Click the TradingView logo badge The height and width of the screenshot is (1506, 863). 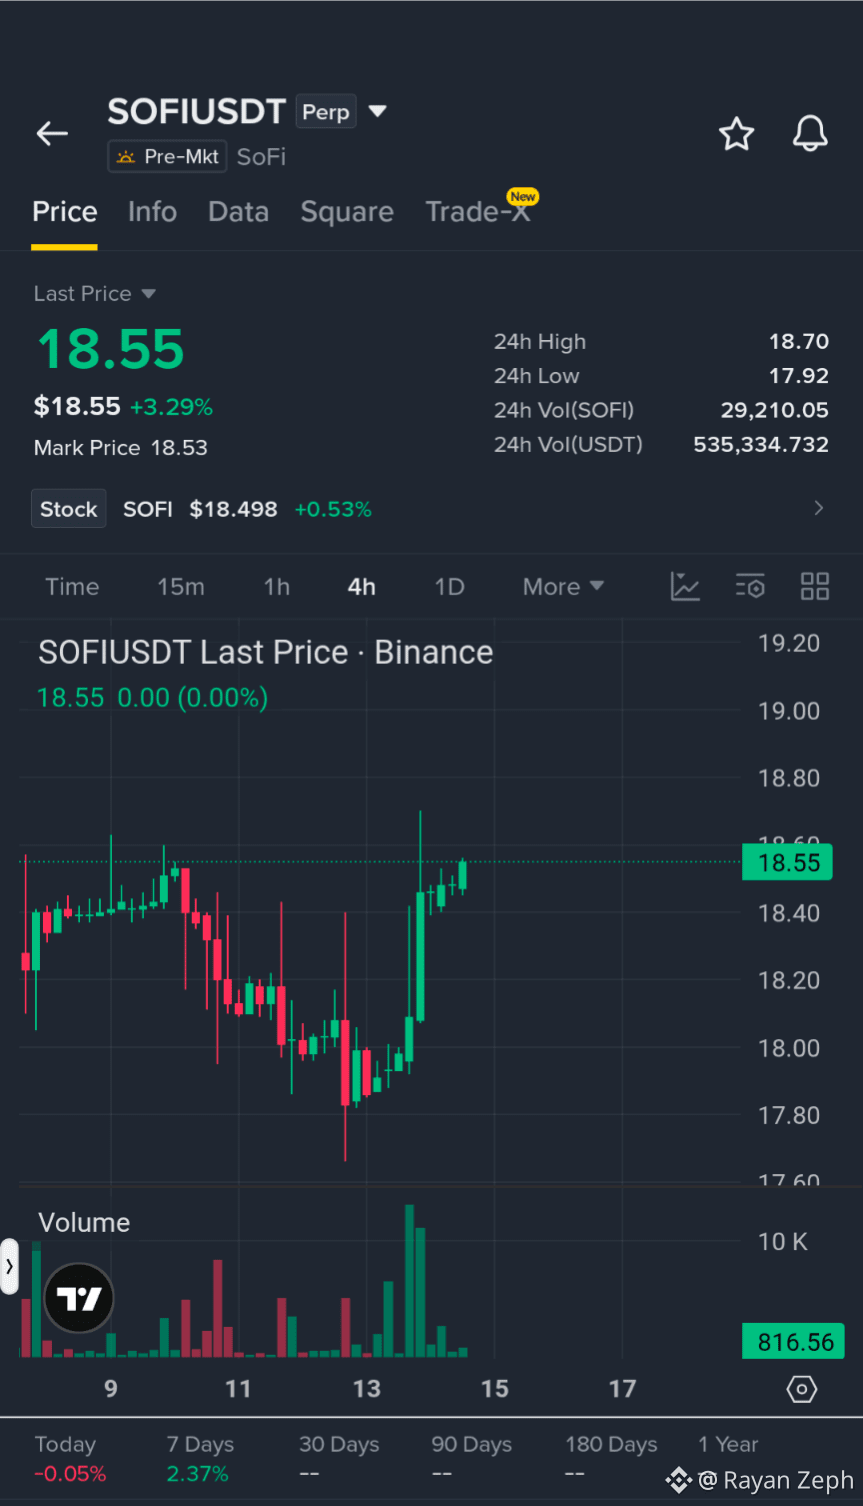(79, 1298)
